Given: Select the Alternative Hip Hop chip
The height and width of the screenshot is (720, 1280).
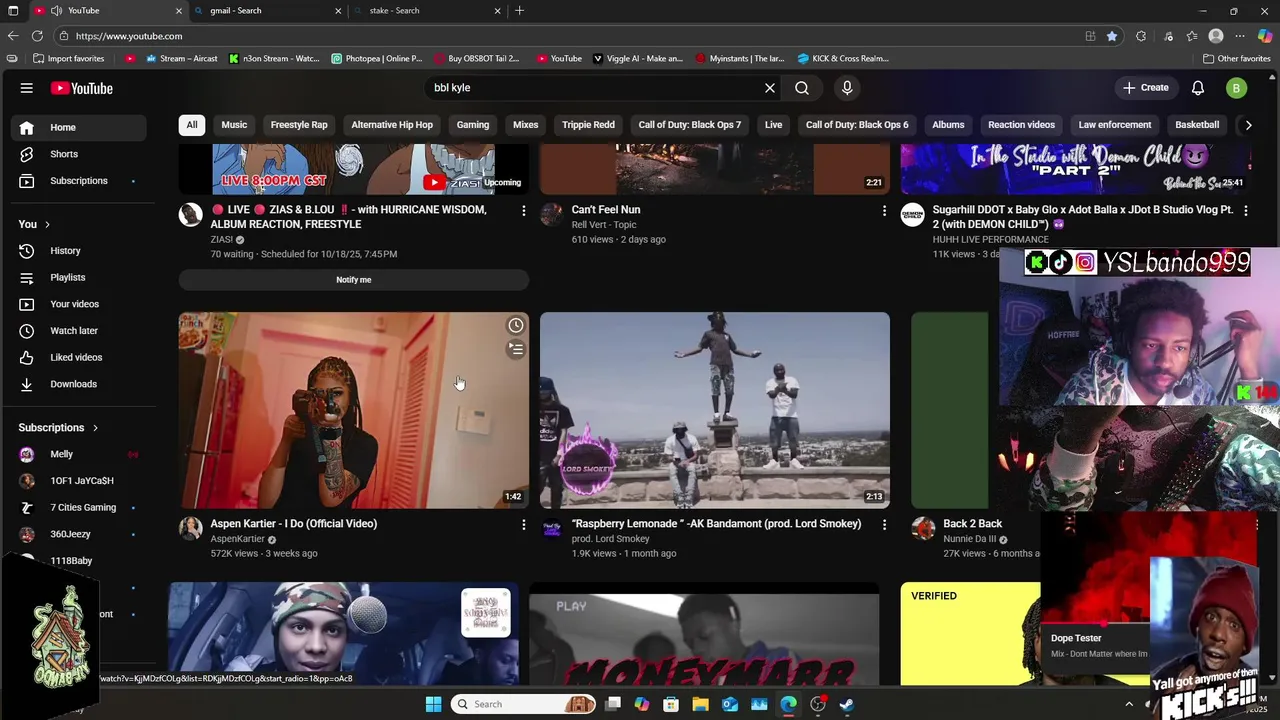Looking at the screenshot, I should coord(392,125).
